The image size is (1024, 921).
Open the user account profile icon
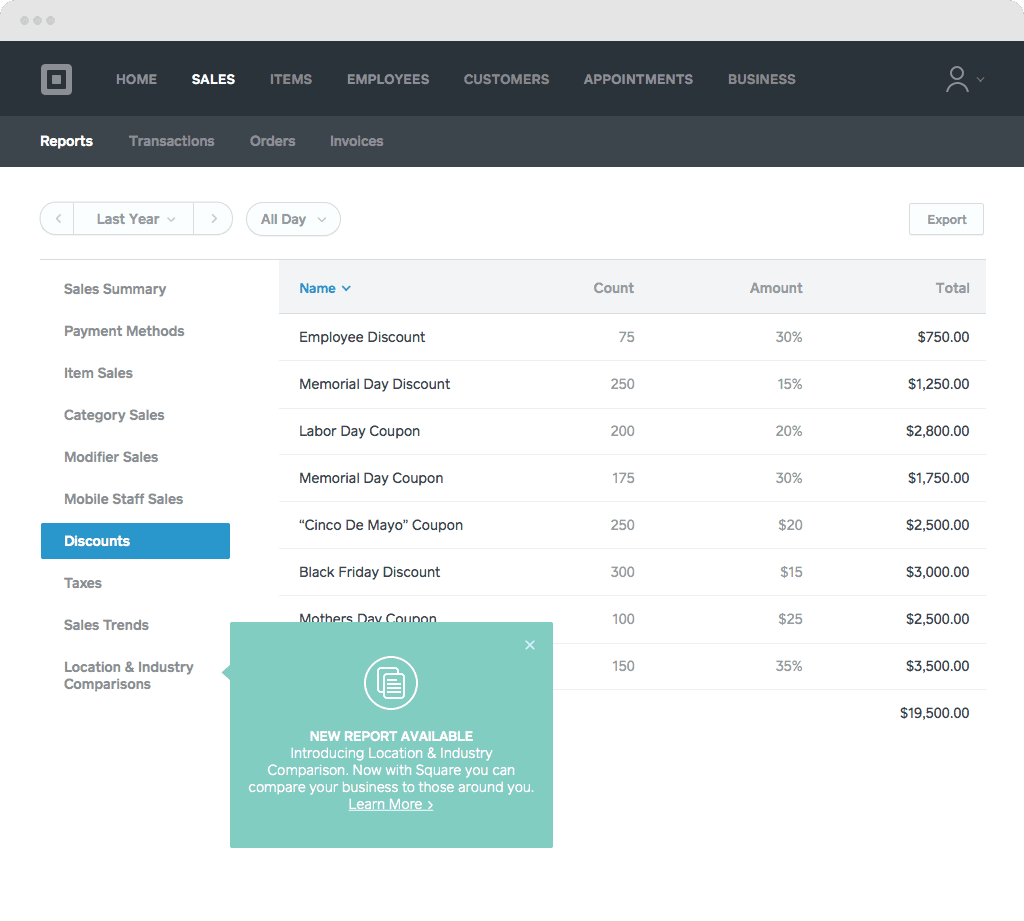tap(958, 80)
